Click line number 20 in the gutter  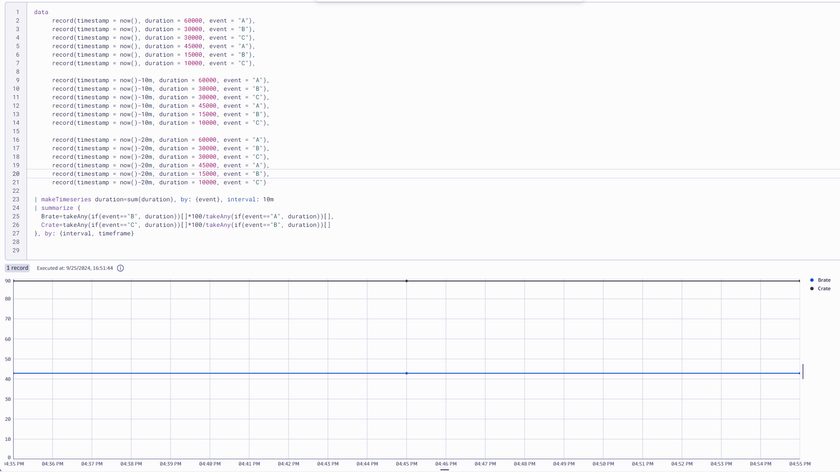point(16,174)
